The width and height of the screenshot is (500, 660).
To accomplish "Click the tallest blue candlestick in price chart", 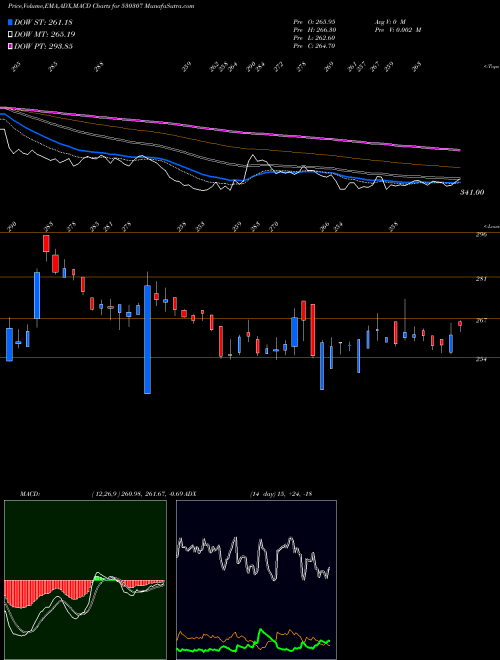I will 147,339.
